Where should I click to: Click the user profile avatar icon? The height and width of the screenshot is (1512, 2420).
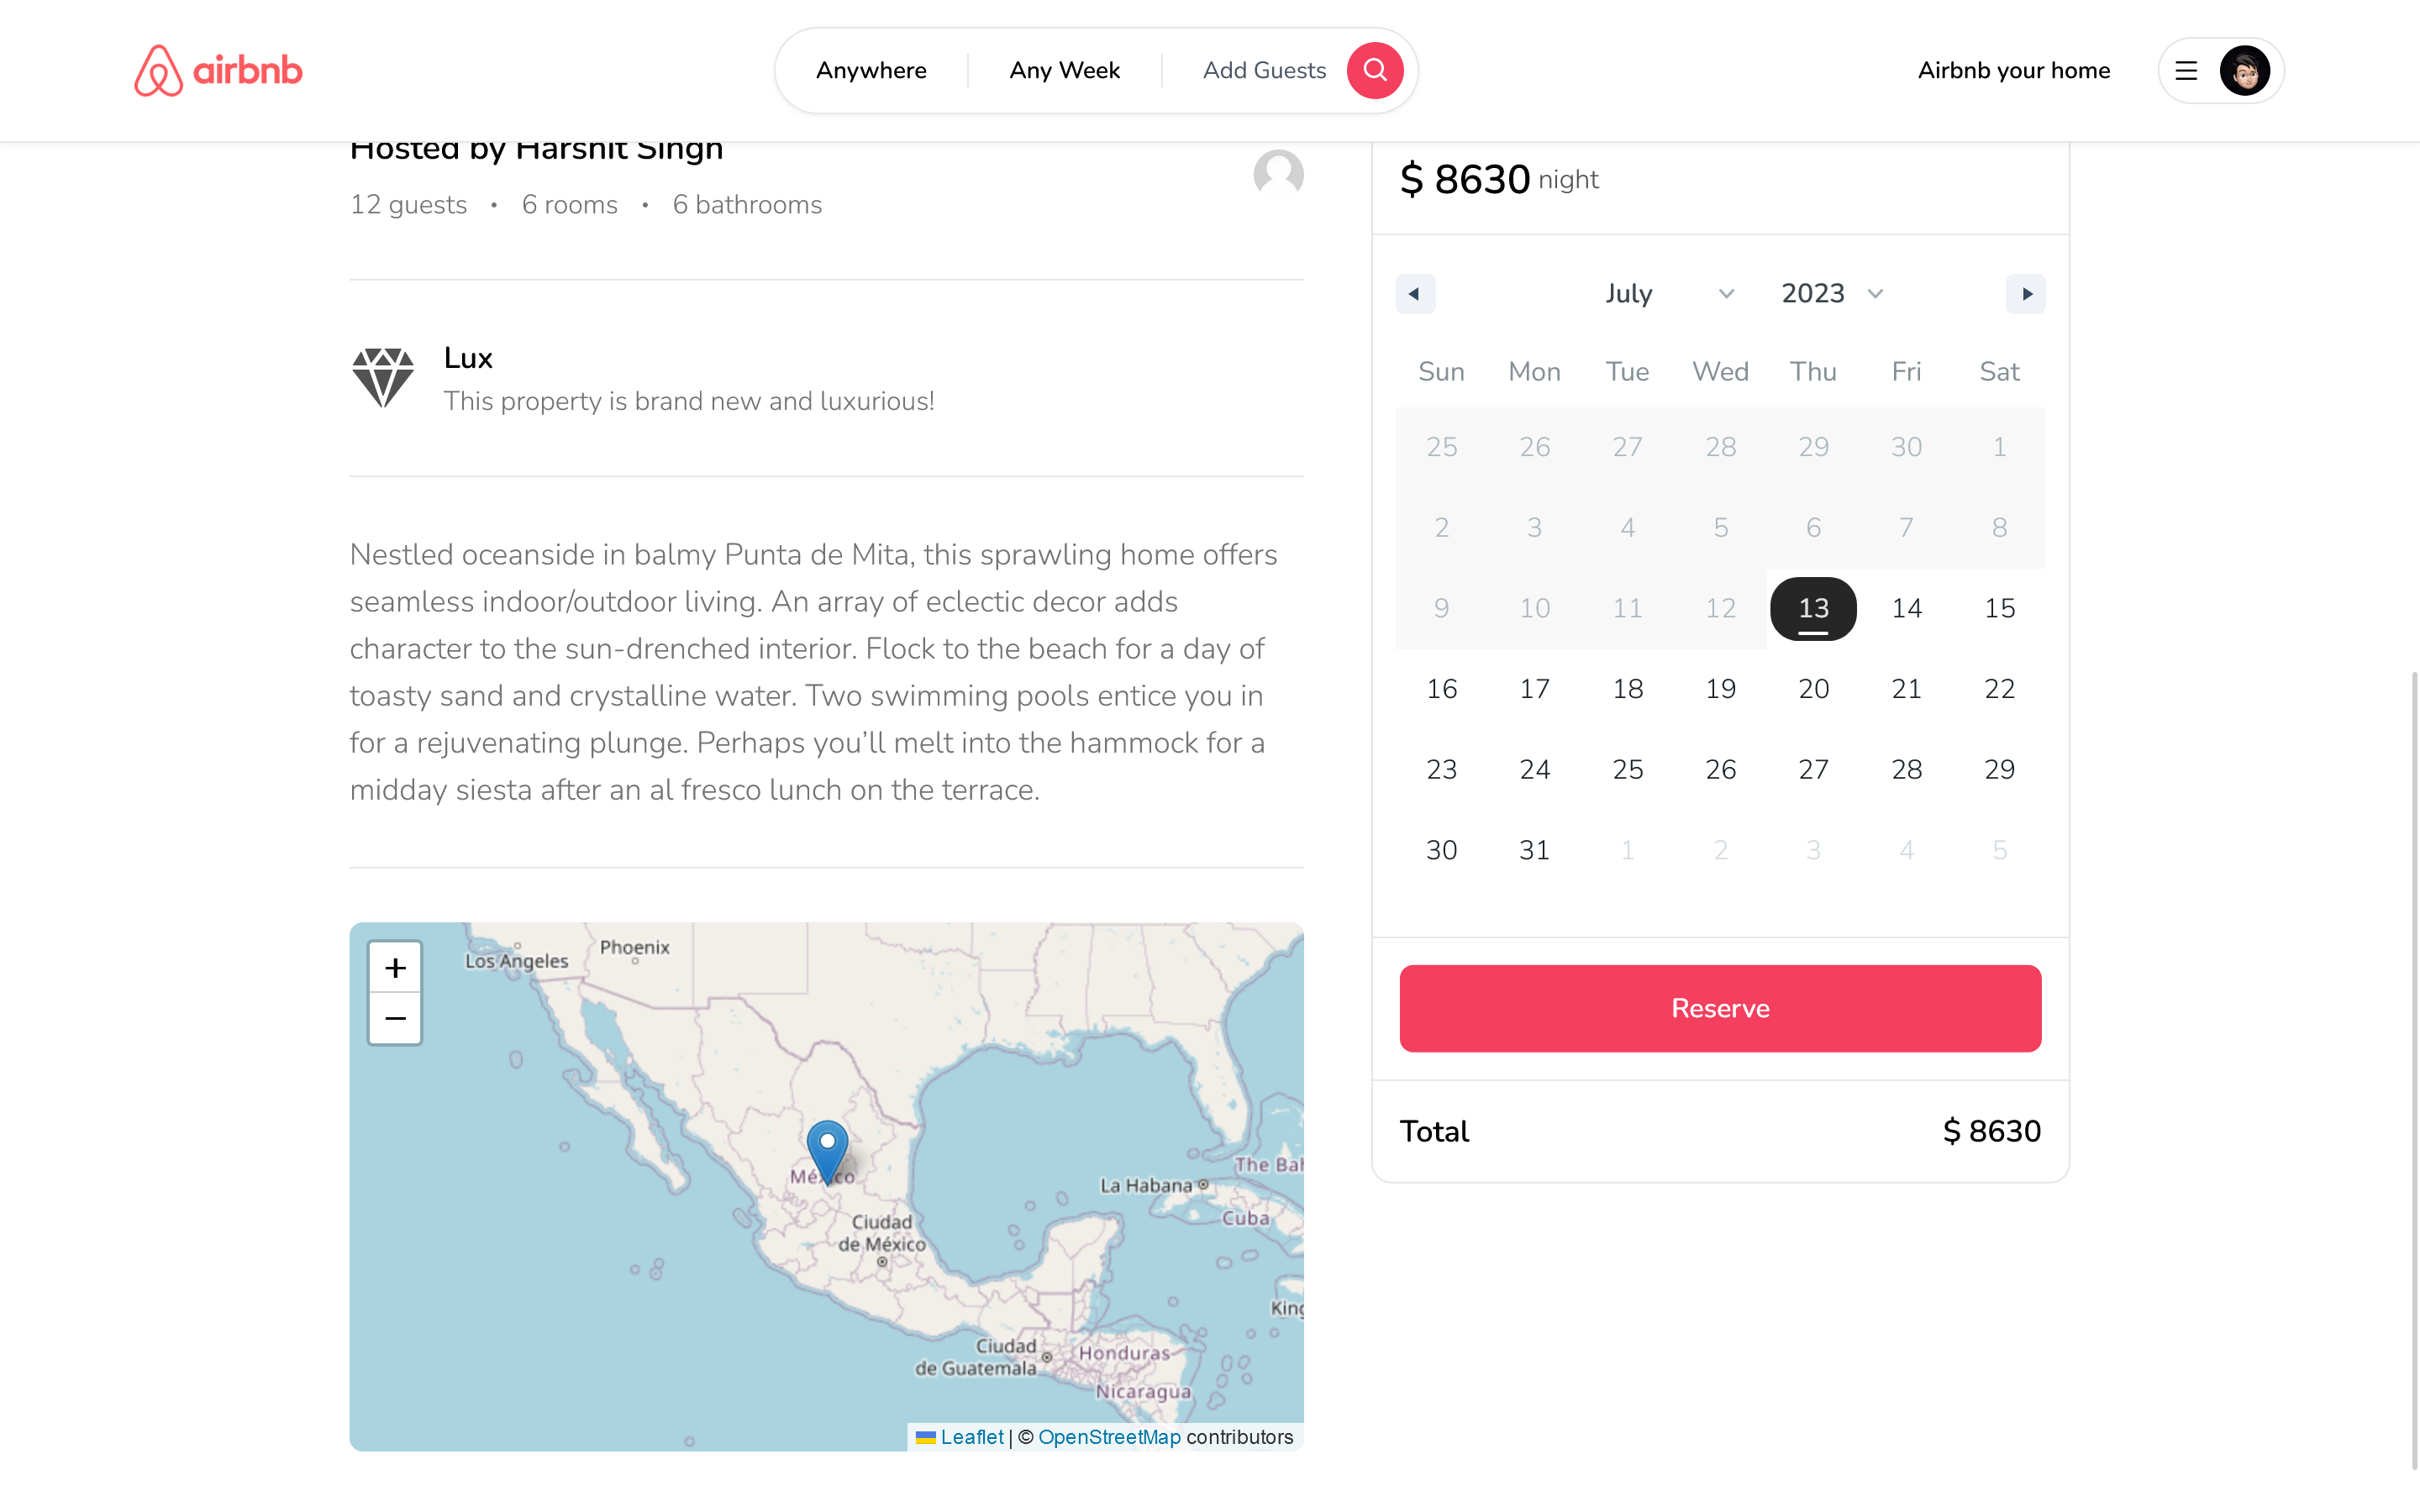pyautogui.click(x=2244, y=70)
